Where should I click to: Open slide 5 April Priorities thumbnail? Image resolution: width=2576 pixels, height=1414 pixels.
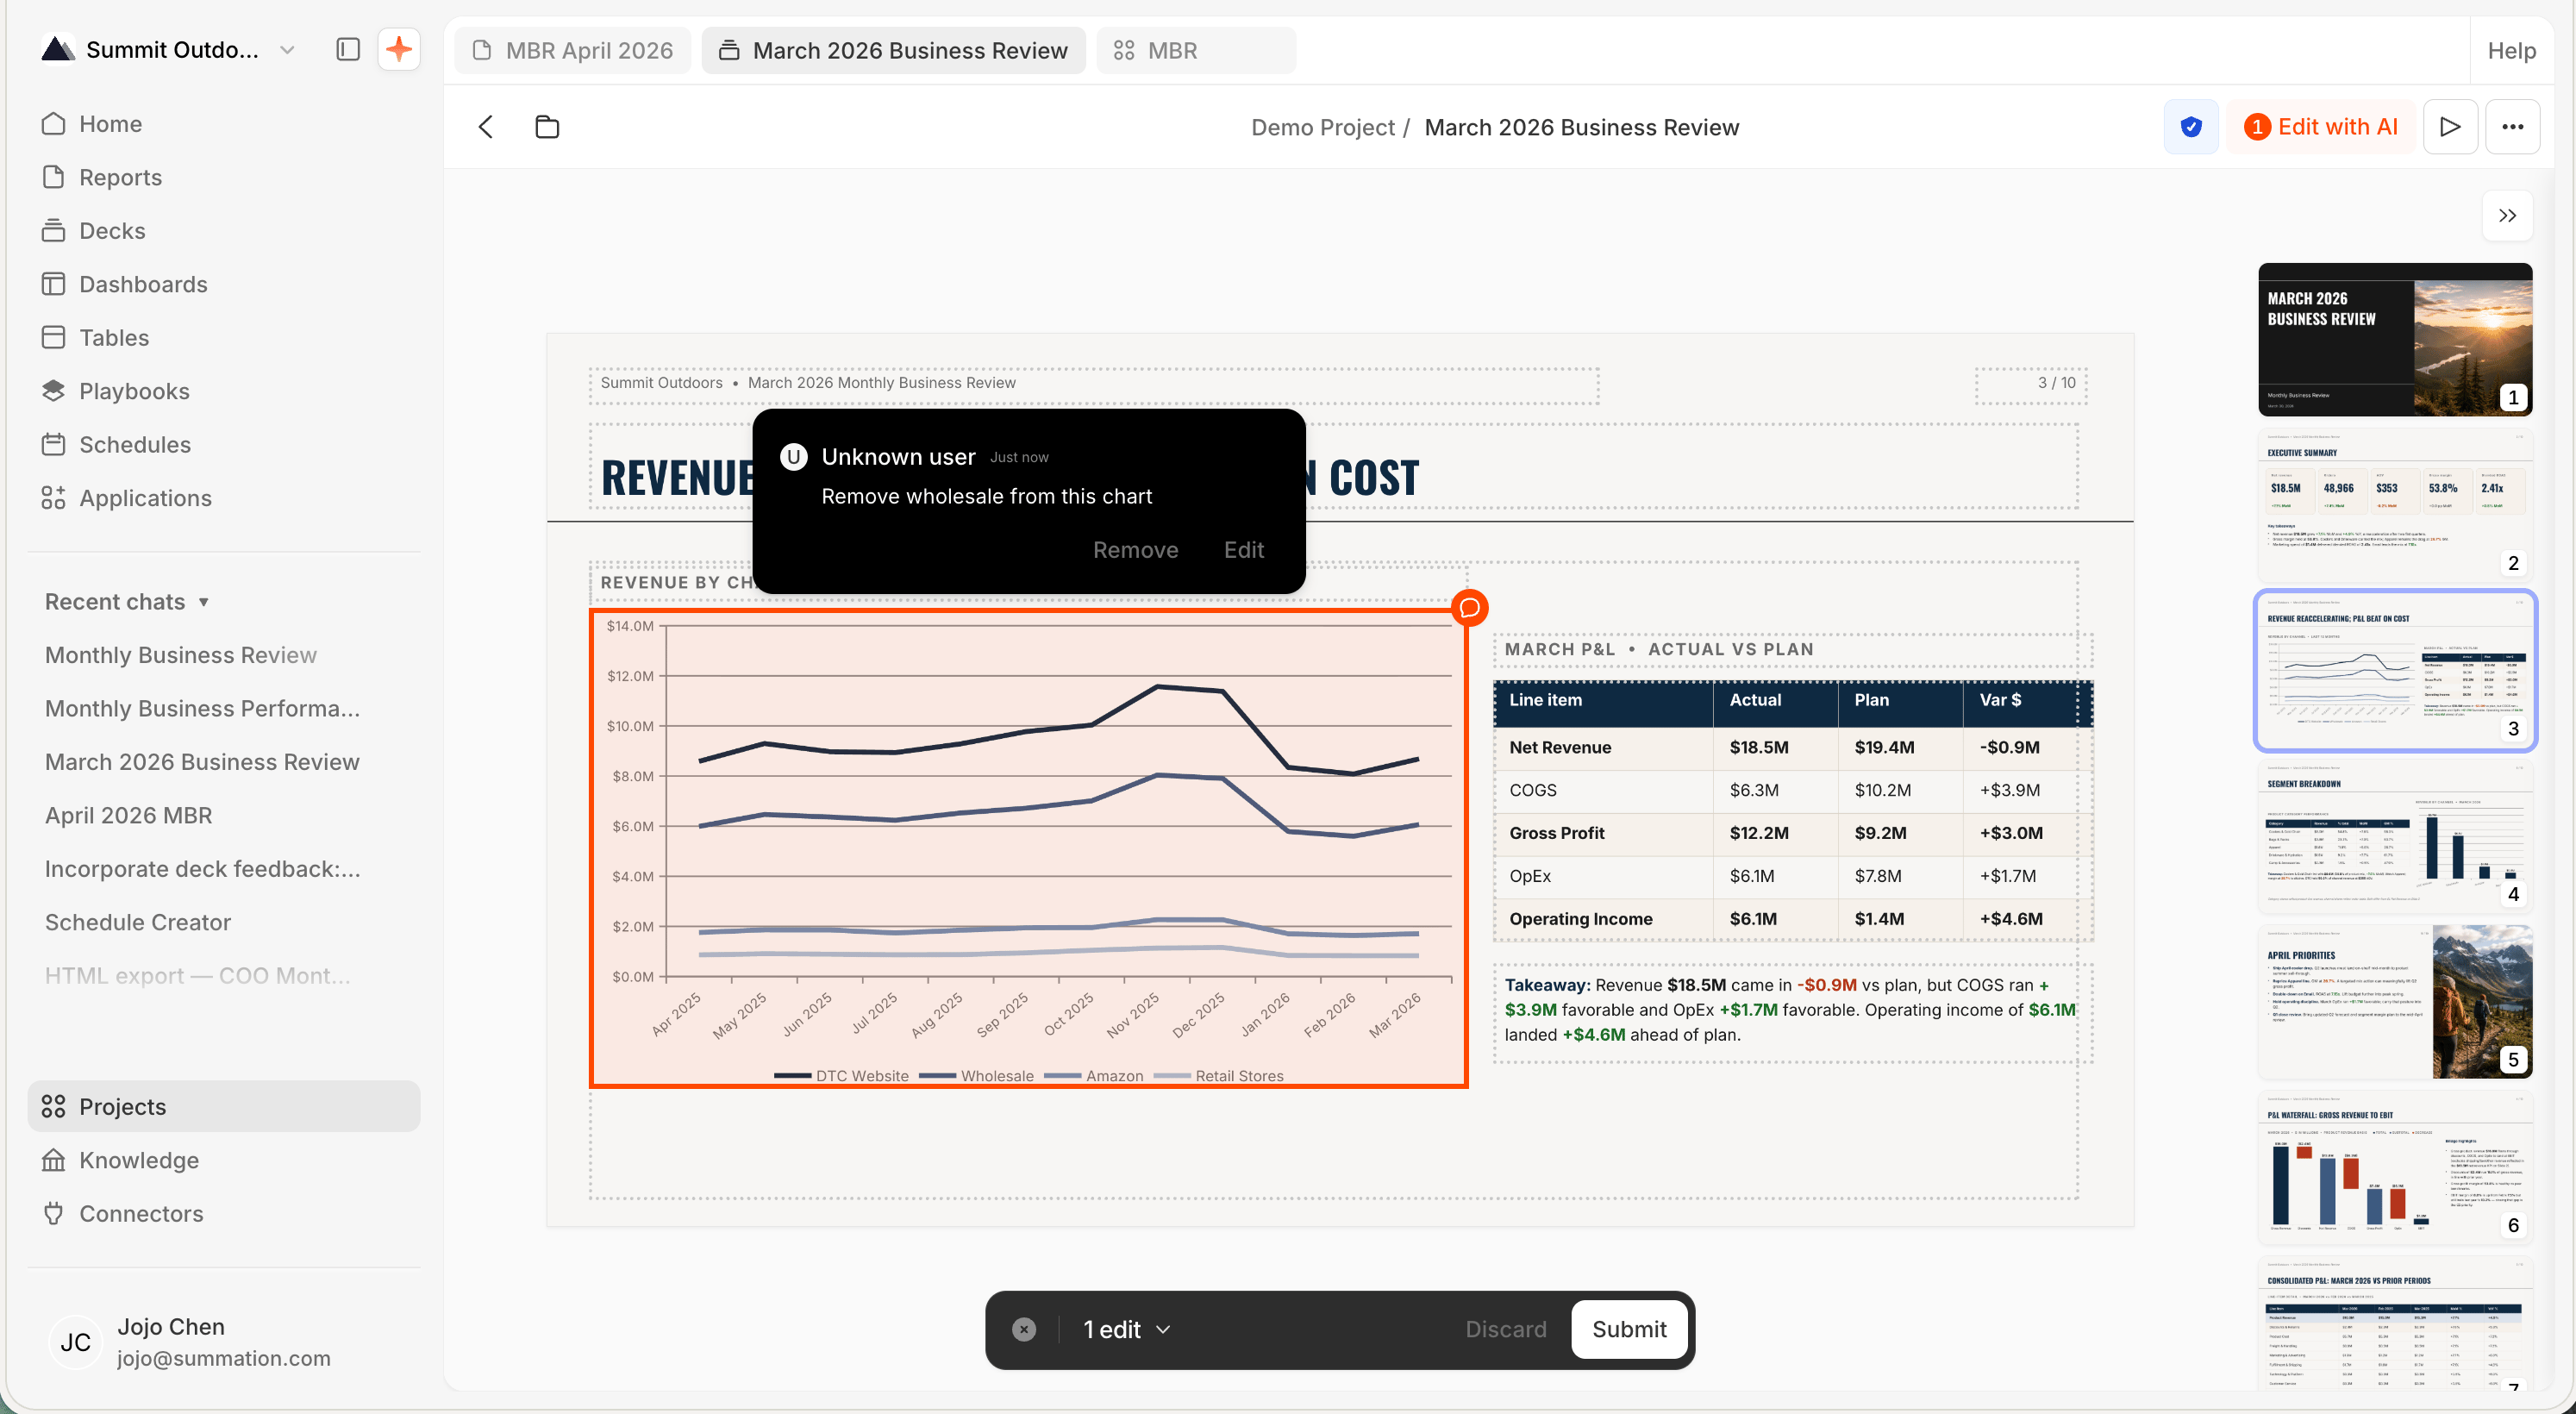coord(2395,1002)
